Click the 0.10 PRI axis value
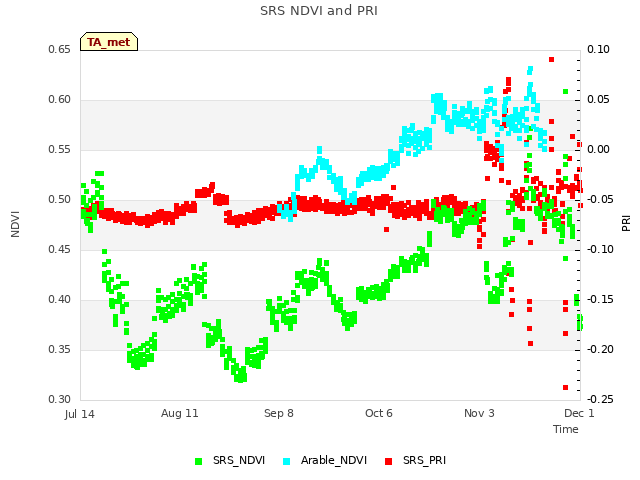 coord(598,50)
